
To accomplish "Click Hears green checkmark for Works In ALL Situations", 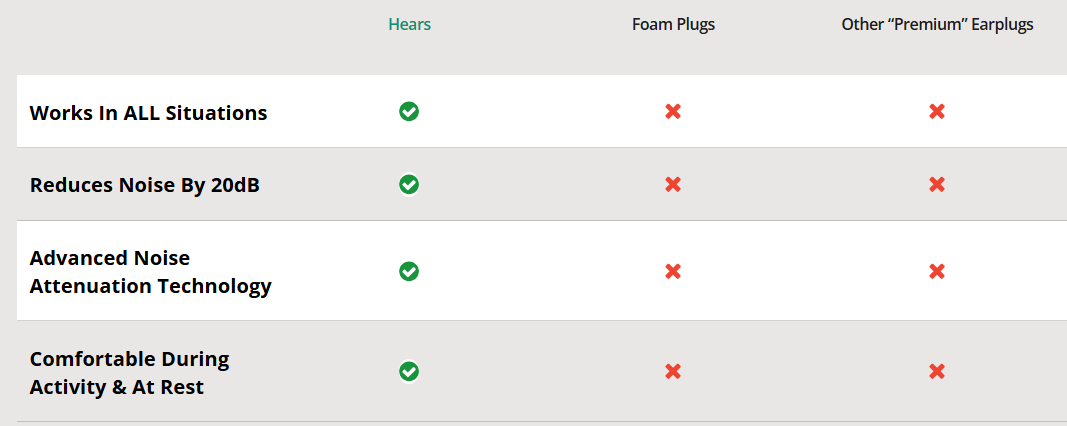I will (x=409, y=111).
